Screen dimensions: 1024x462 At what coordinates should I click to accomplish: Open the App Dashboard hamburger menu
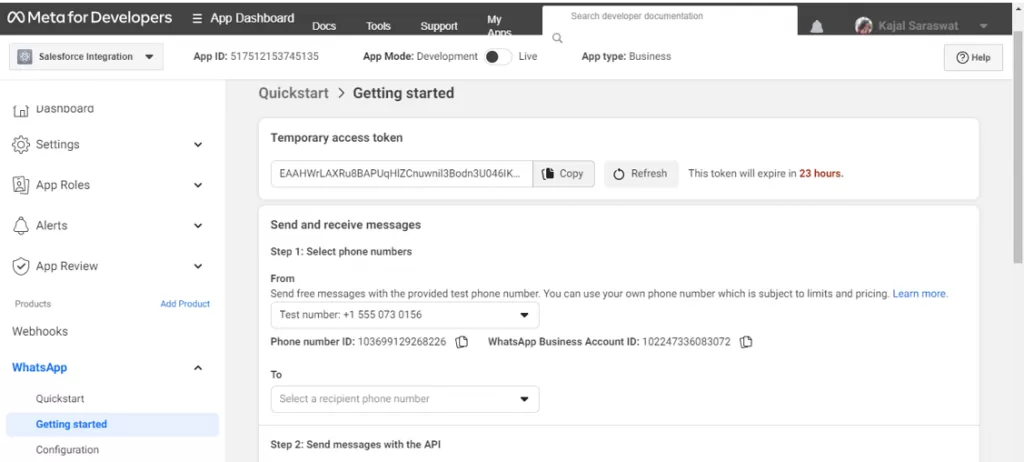[197, 18]
